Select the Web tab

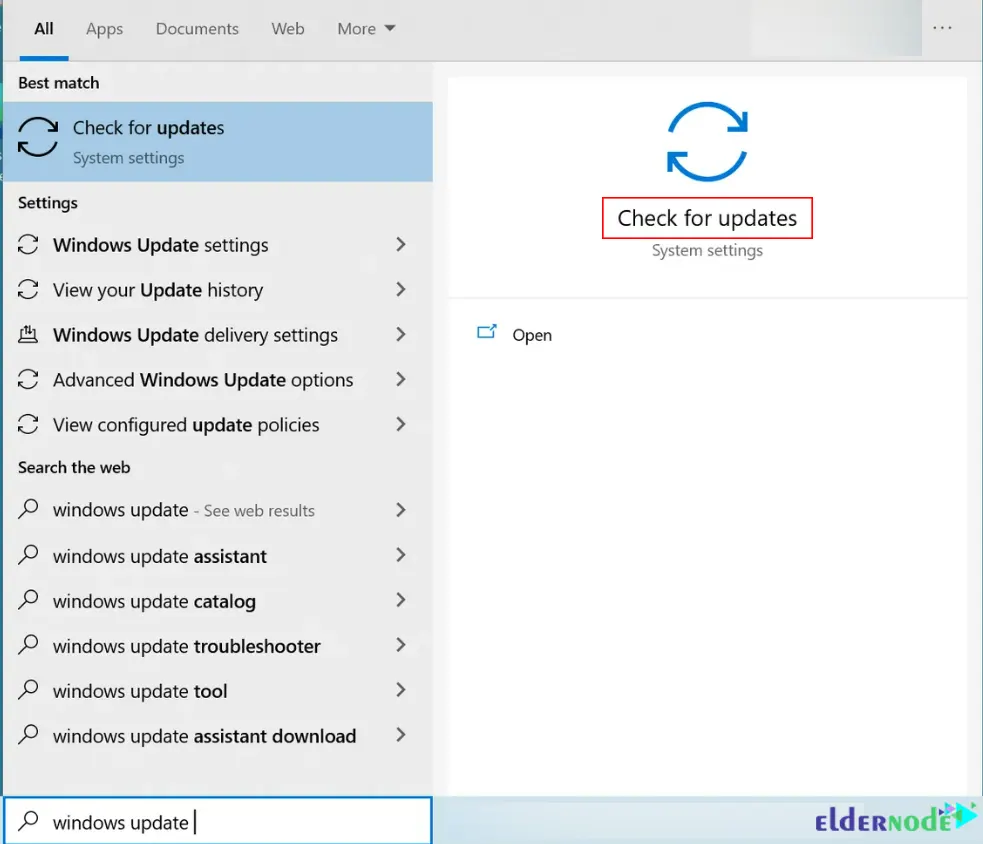pos(288,29)
